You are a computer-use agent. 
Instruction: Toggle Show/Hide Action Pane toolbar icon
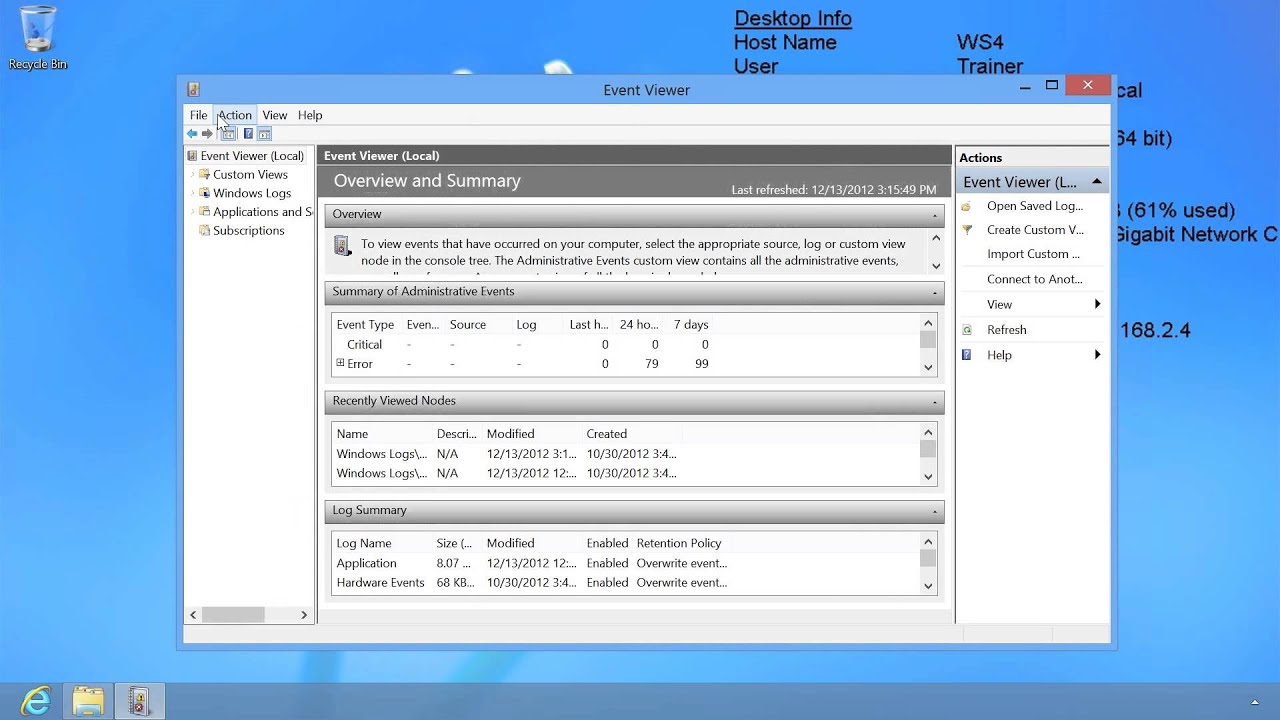coord(264,134)
